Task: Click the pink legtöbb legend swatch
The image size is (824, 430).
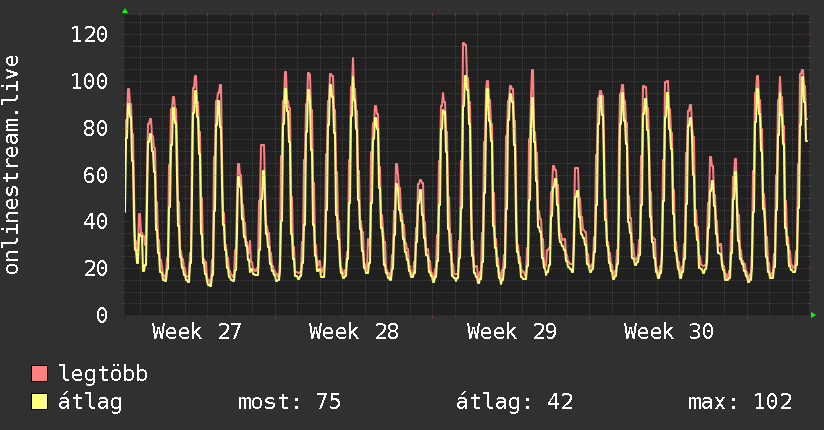Action: (x=39, y=374)
